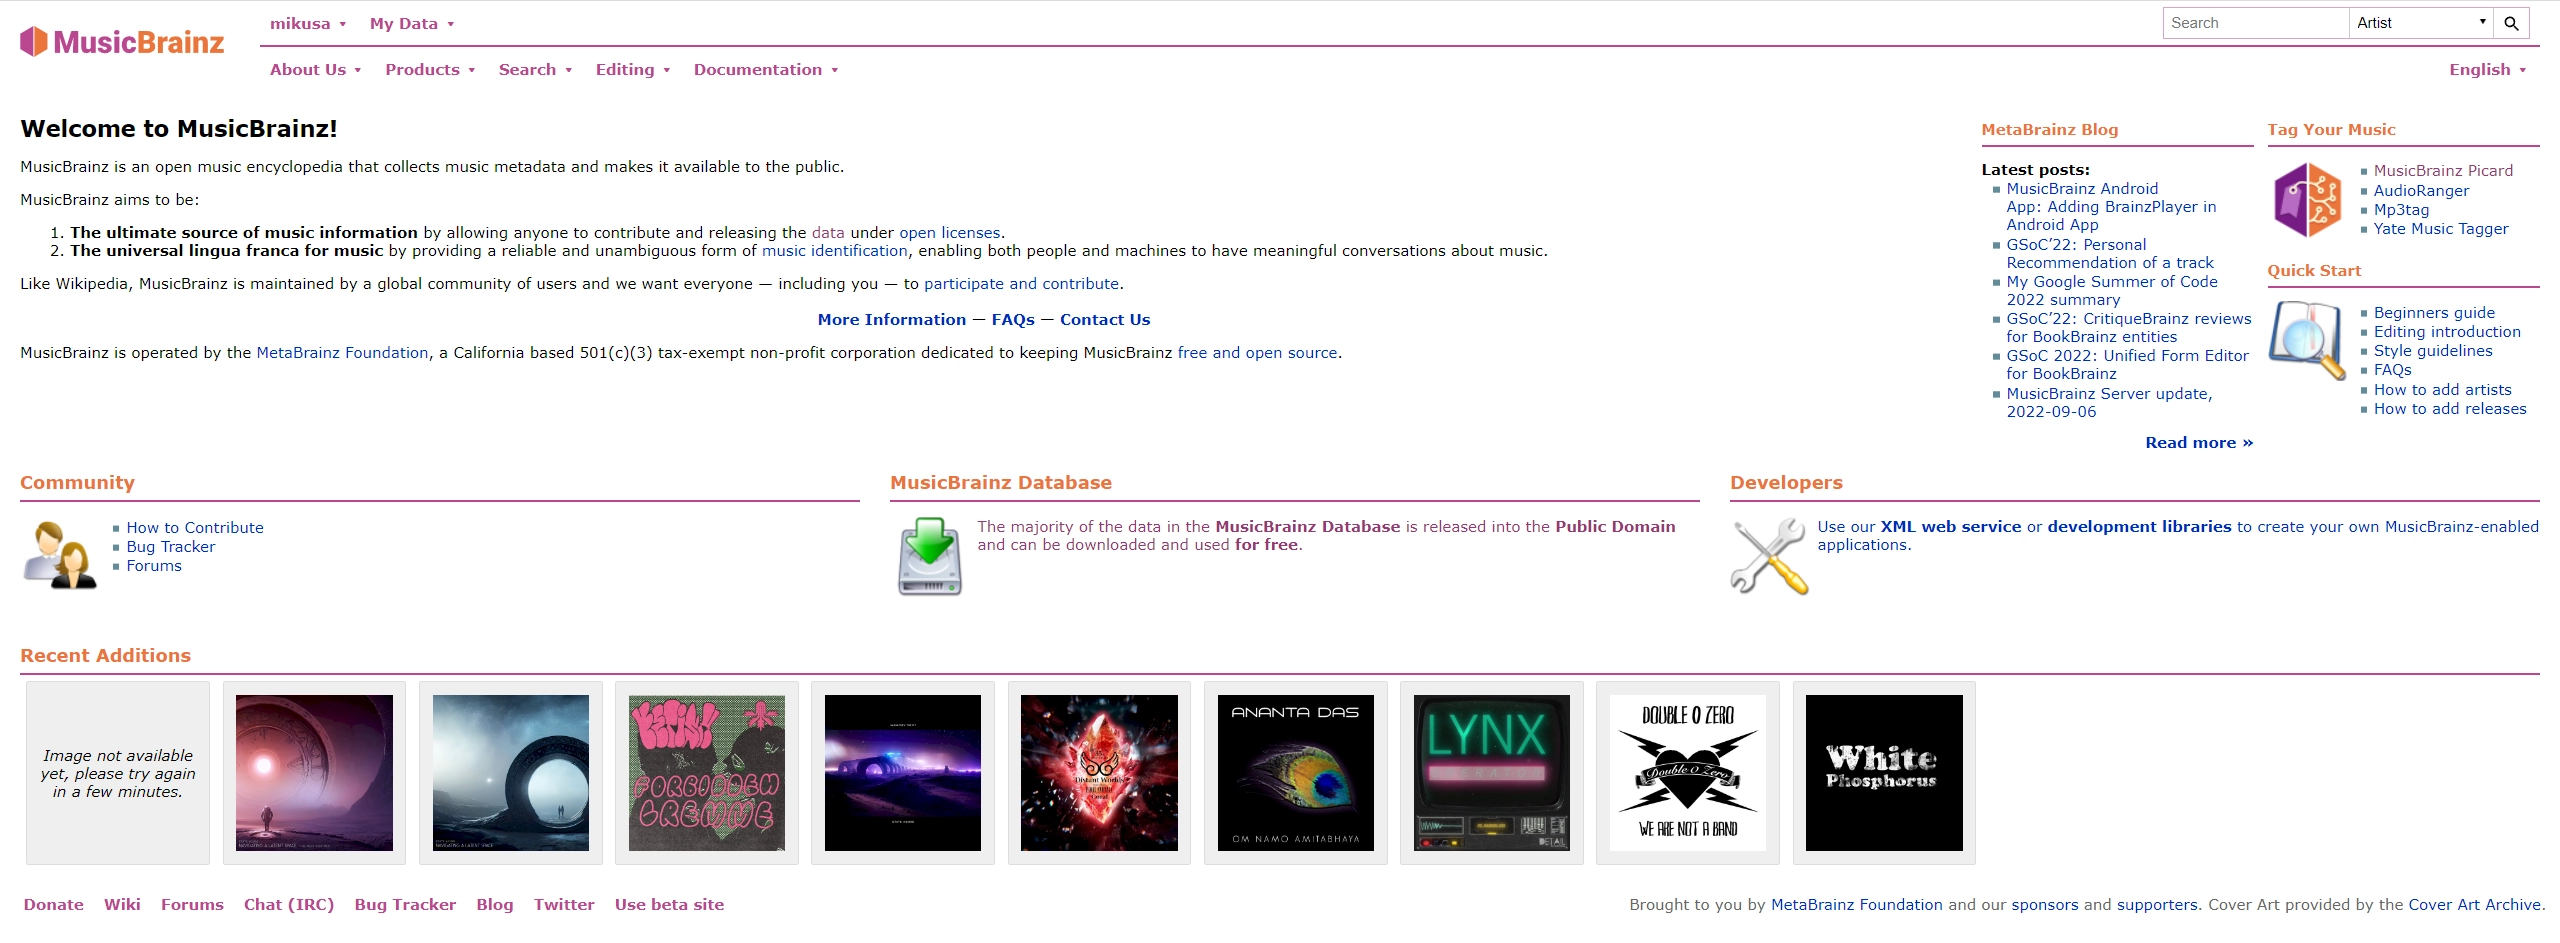
Task: Open the purple night landscape cover art
Action: click(903, 773)
